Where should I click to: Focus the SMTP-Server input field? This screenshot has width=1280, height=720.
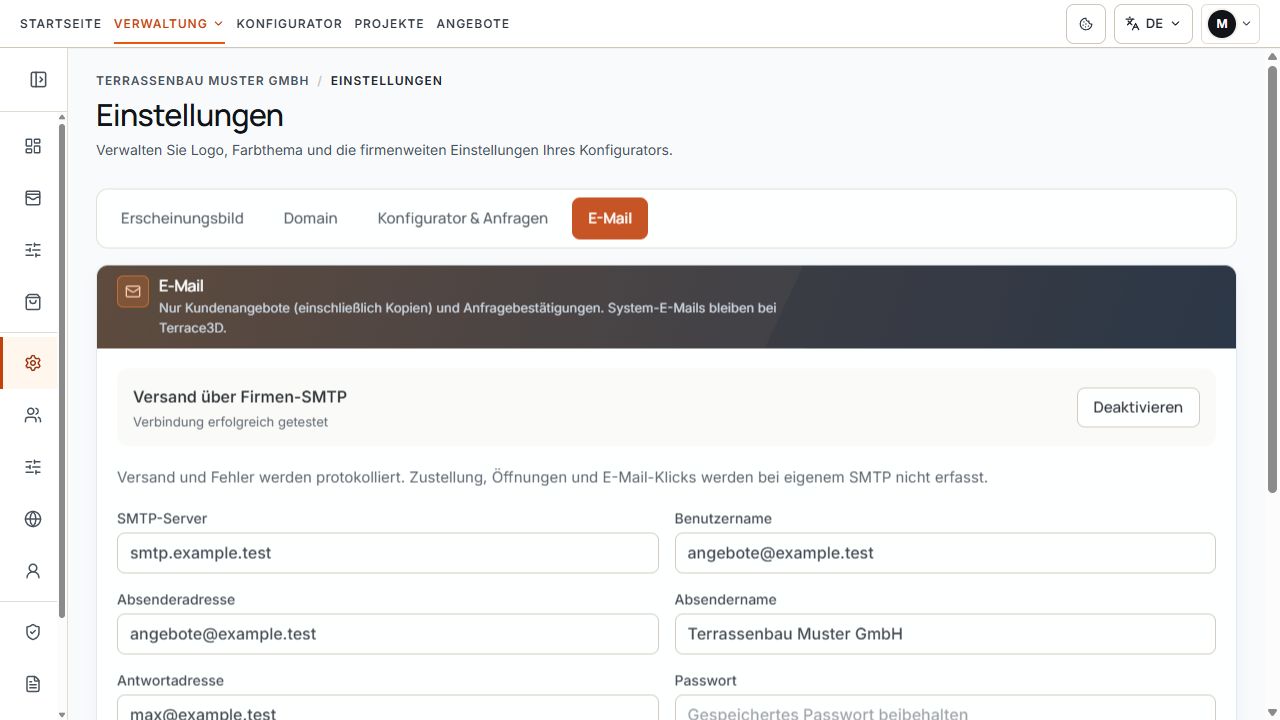pyautogui.click(x=388, y=553)
